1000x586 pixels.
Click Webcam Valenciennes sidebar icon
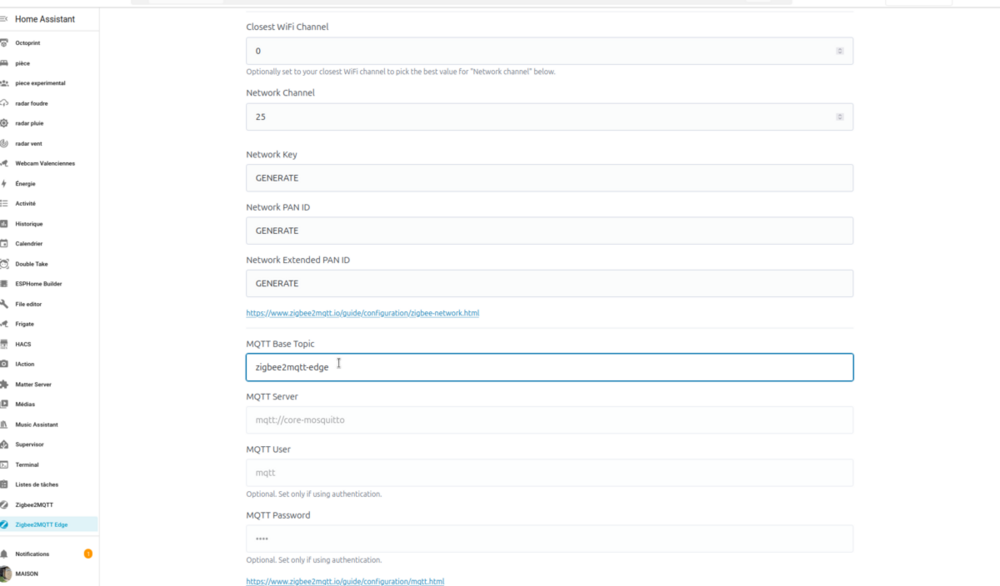(4, 163)
